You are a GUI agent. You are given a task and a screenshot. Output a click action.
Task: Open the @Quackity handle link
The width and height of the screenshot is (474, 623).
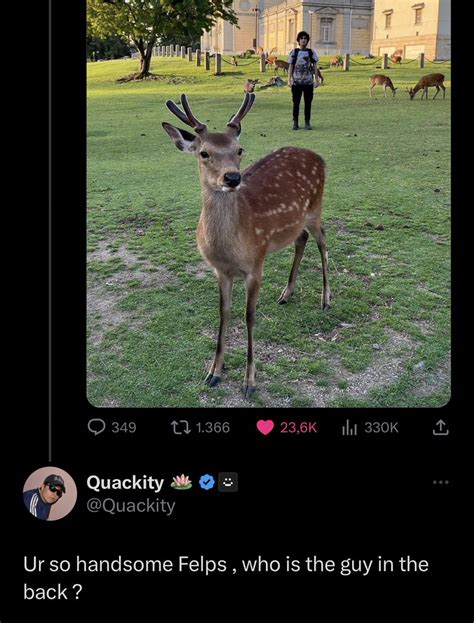tap(131, 506)
